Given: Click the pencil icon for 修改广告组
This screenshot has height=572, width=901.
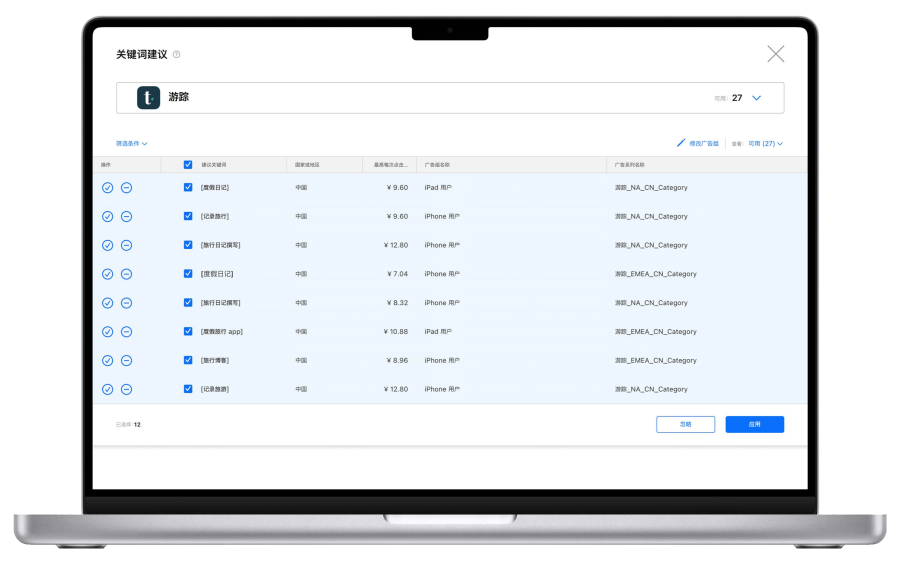Looking at the screenshot, I should point(681,143).
